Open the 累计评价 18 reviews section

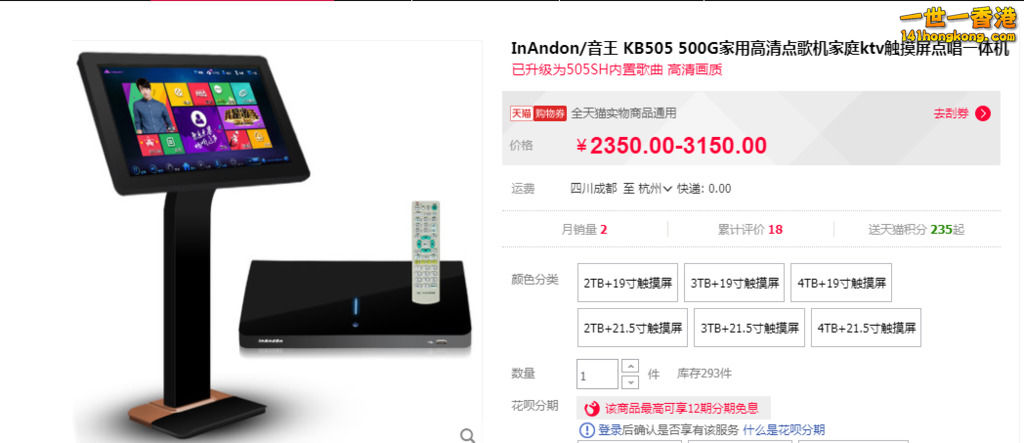tap(750, 229)
